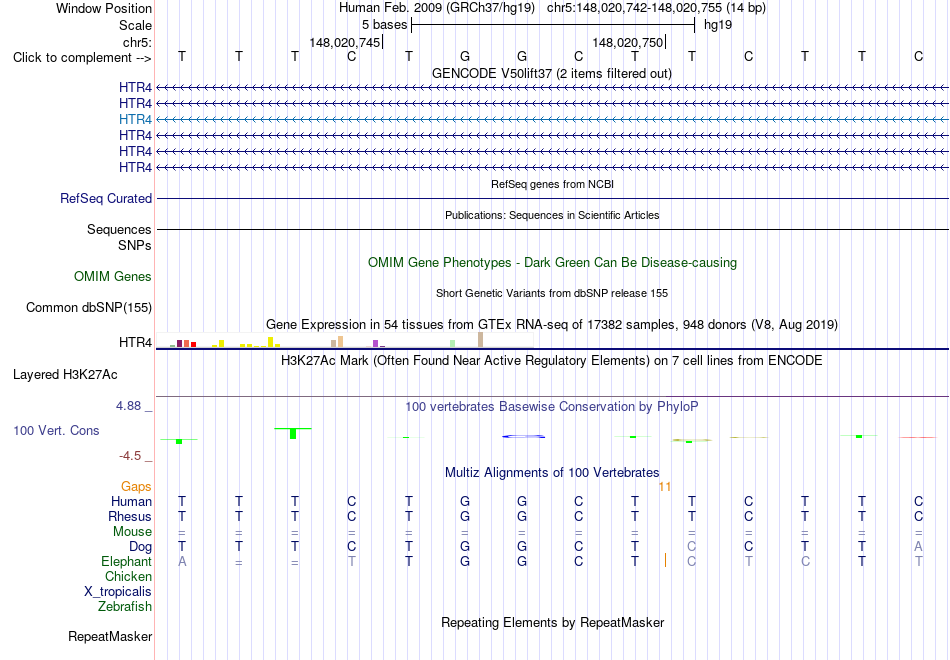This screenshot has height=660, width=950.
Task: Click the "Mouse" alignment row label
Action: click(132, 532)
